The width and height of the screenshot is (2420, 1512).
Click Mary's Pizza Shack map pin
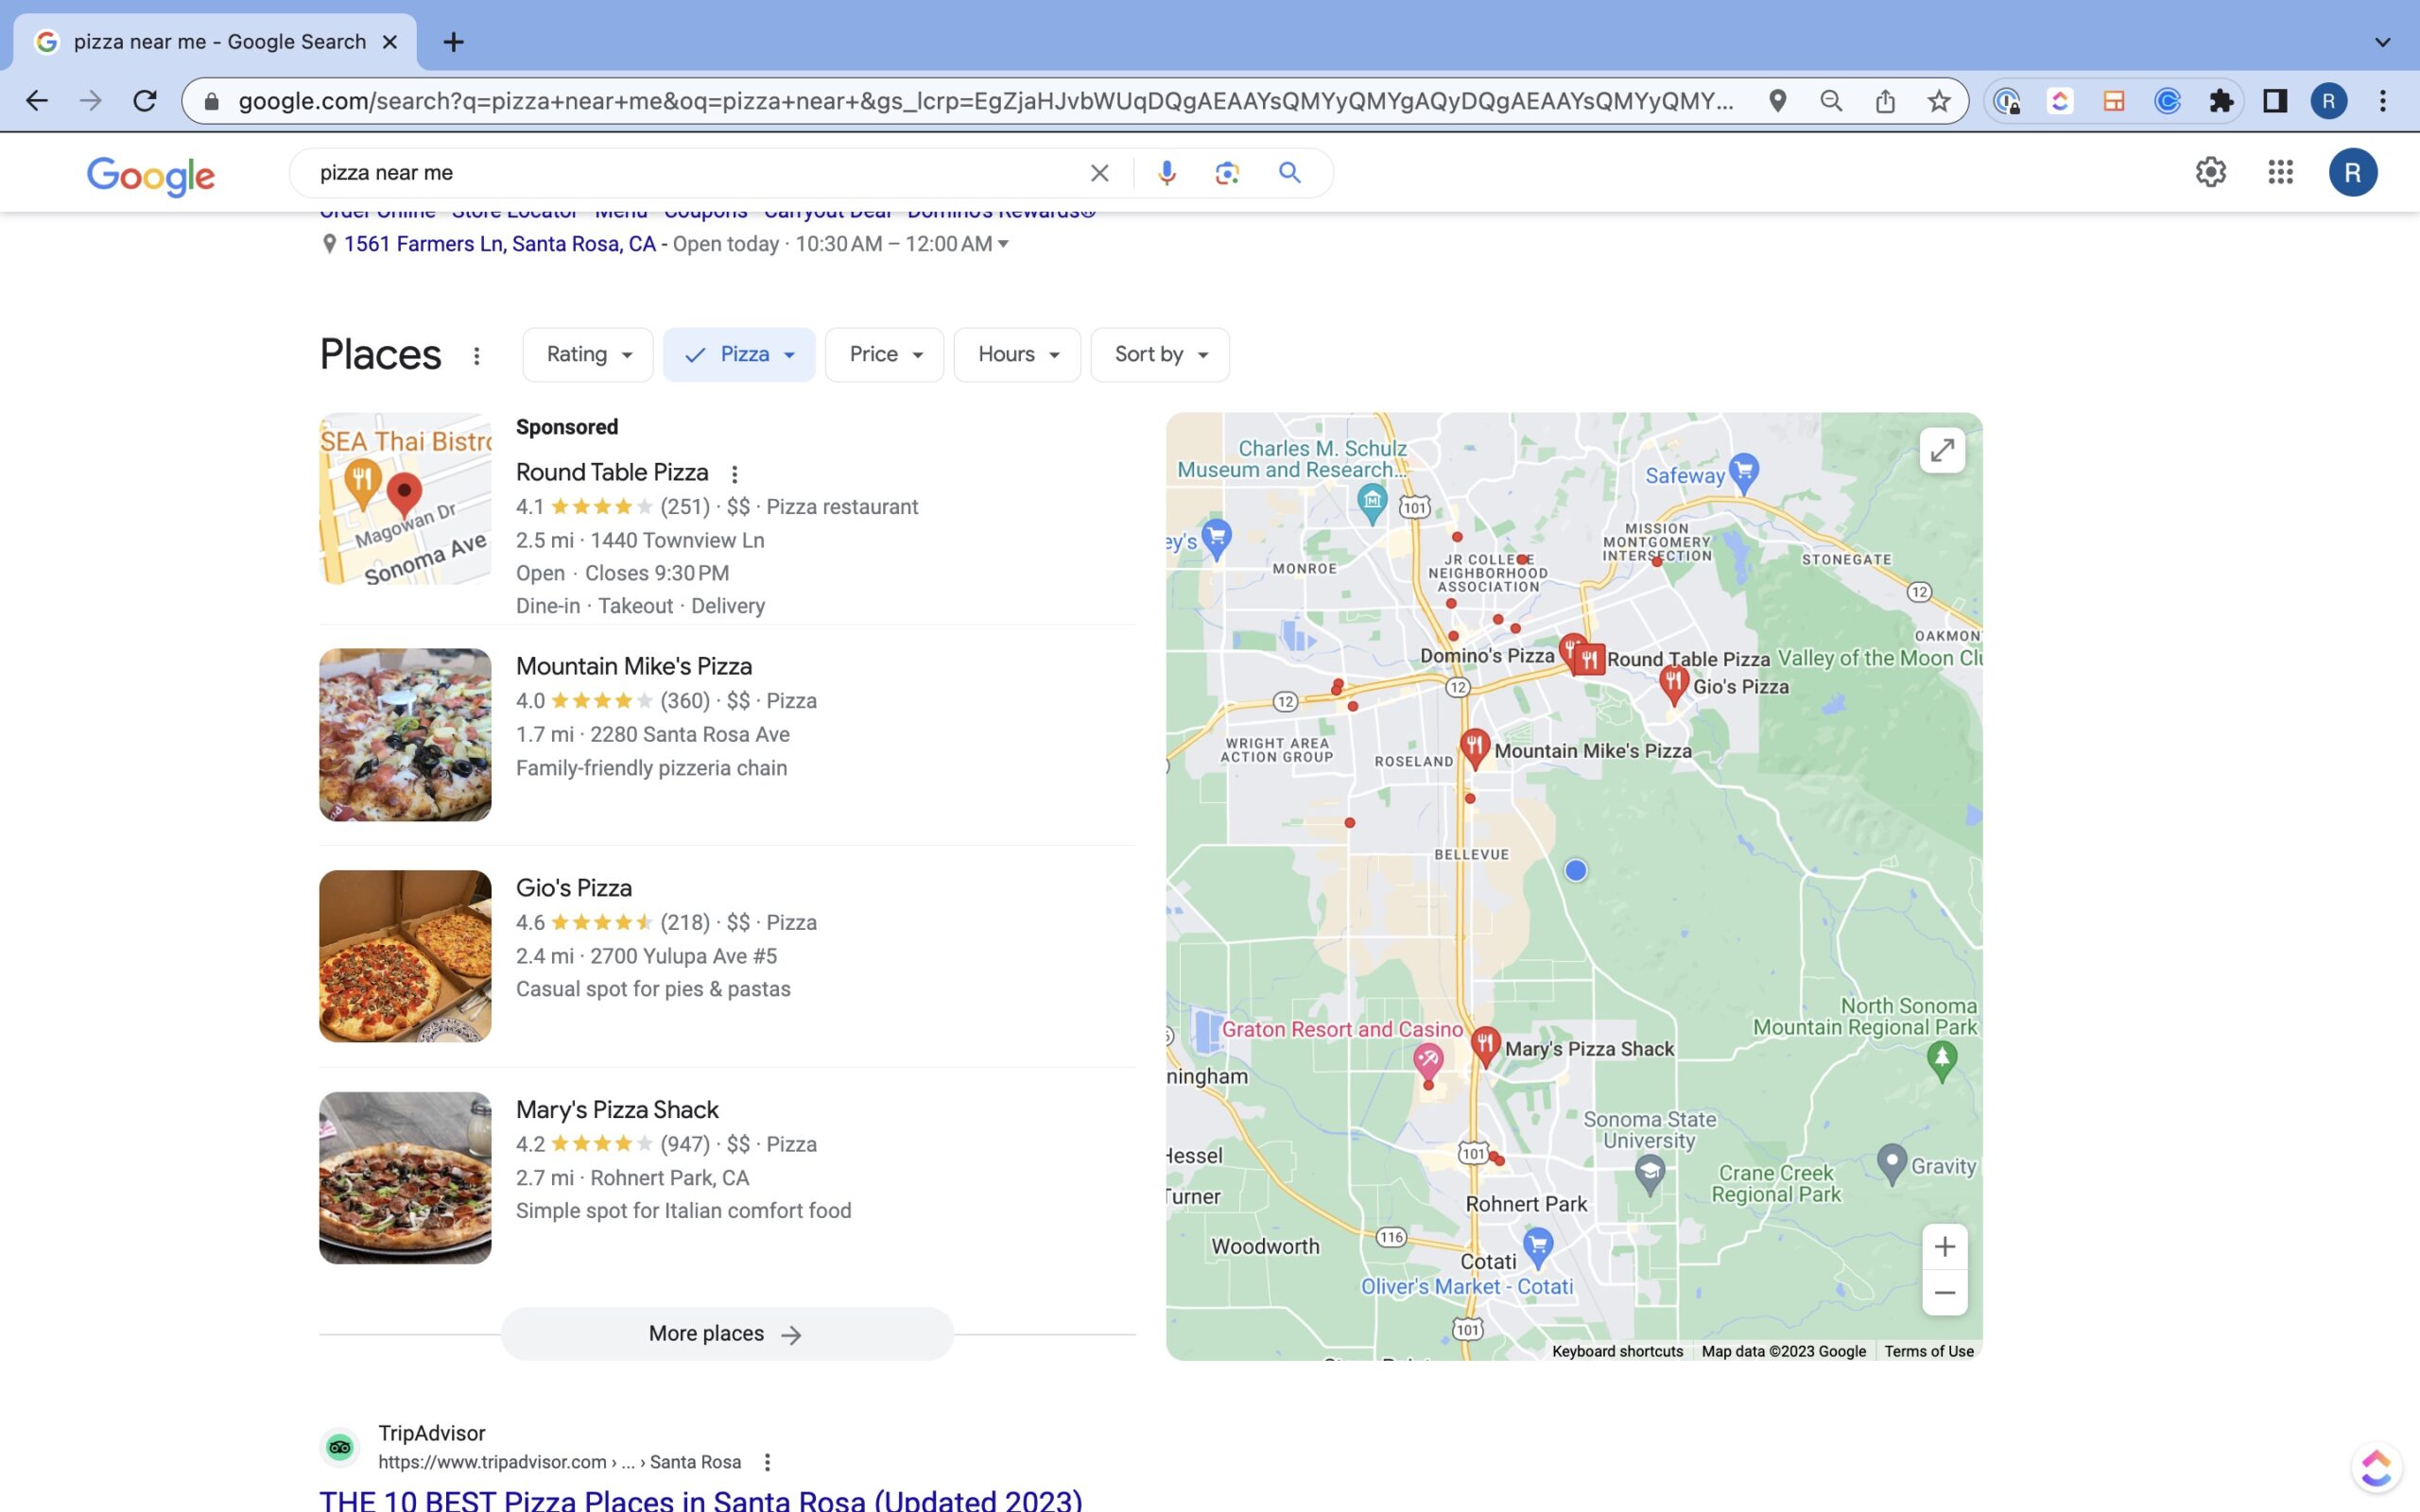1485,1046
